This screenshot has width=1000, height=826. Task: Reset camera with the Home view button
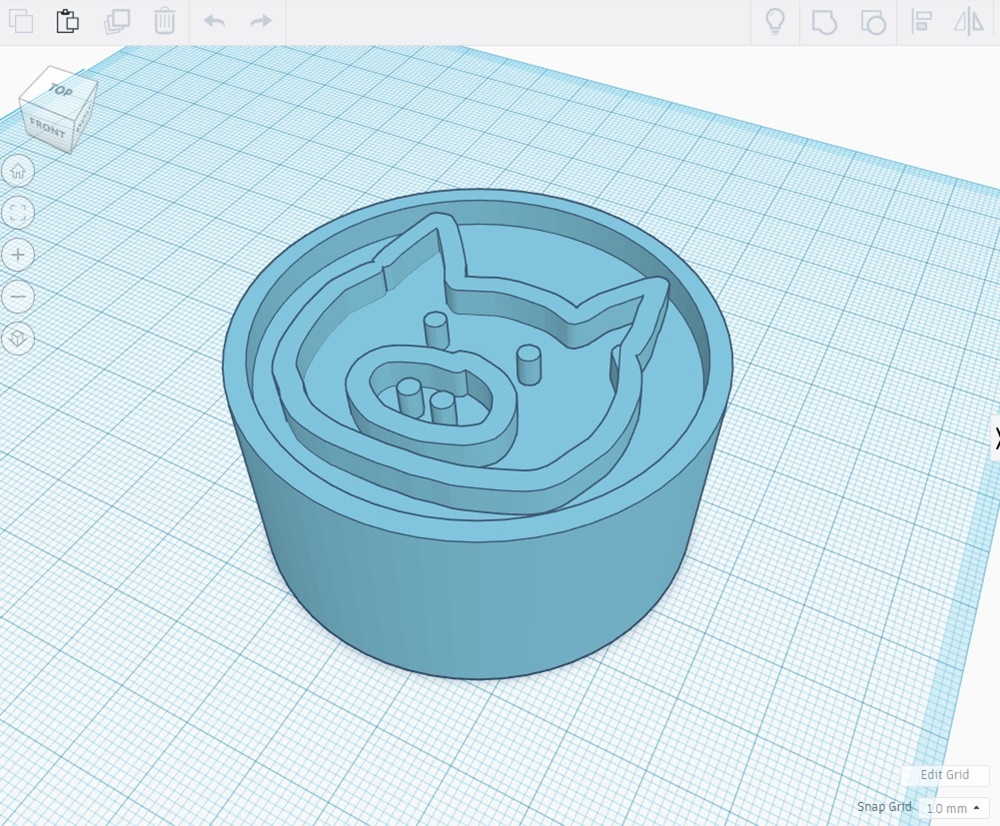[x=18, y=171]
